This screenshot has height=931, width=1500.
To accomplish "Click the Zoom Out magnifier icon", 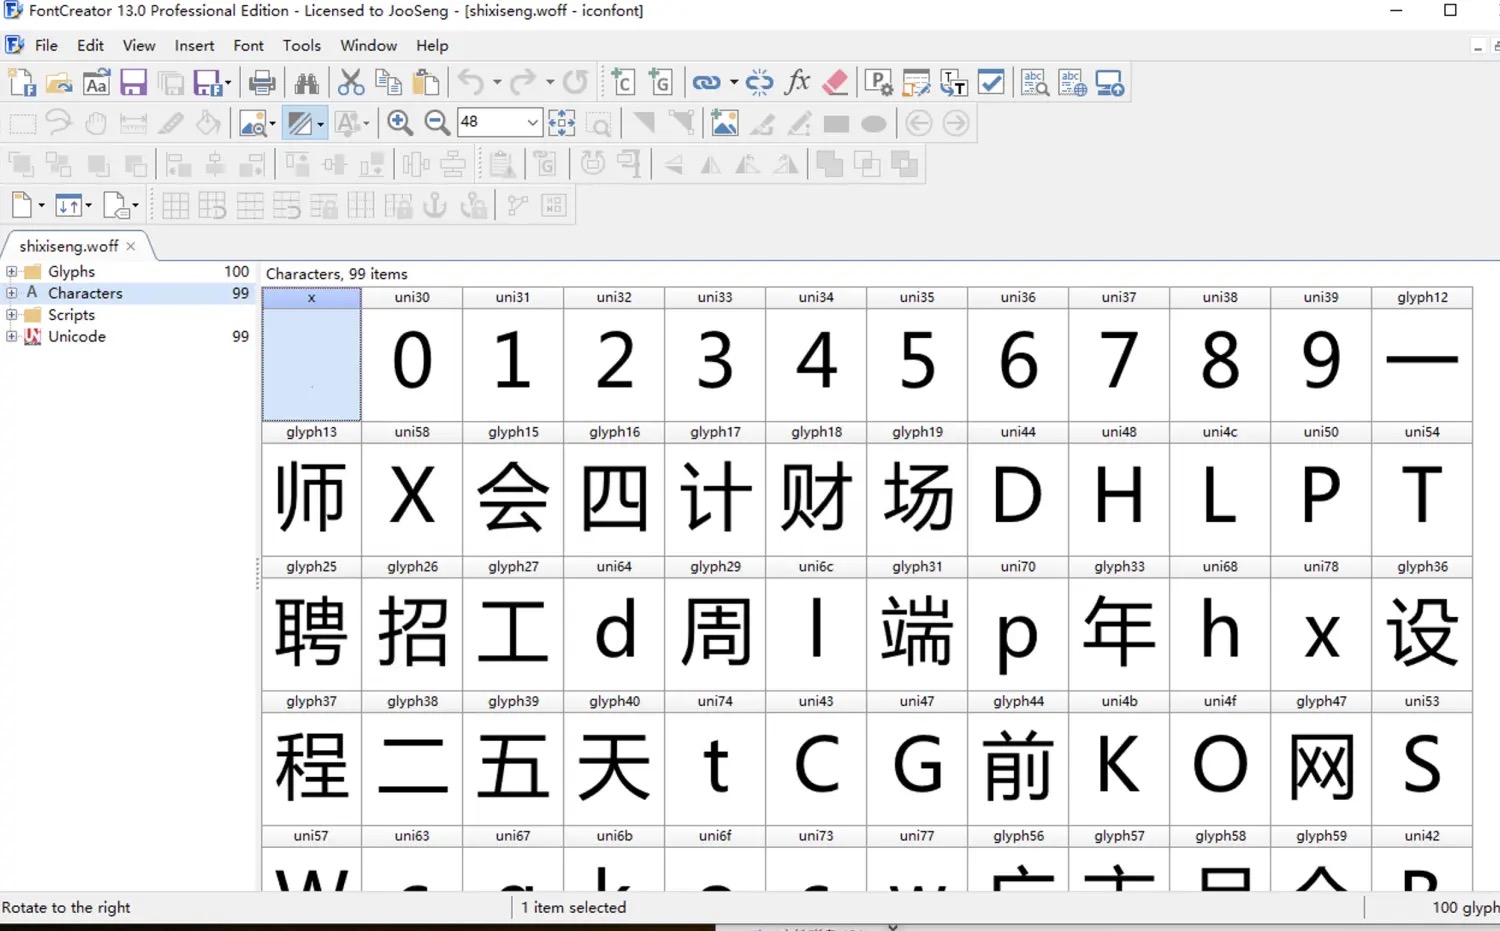I will pyautogui.click(x=437, y=123).
